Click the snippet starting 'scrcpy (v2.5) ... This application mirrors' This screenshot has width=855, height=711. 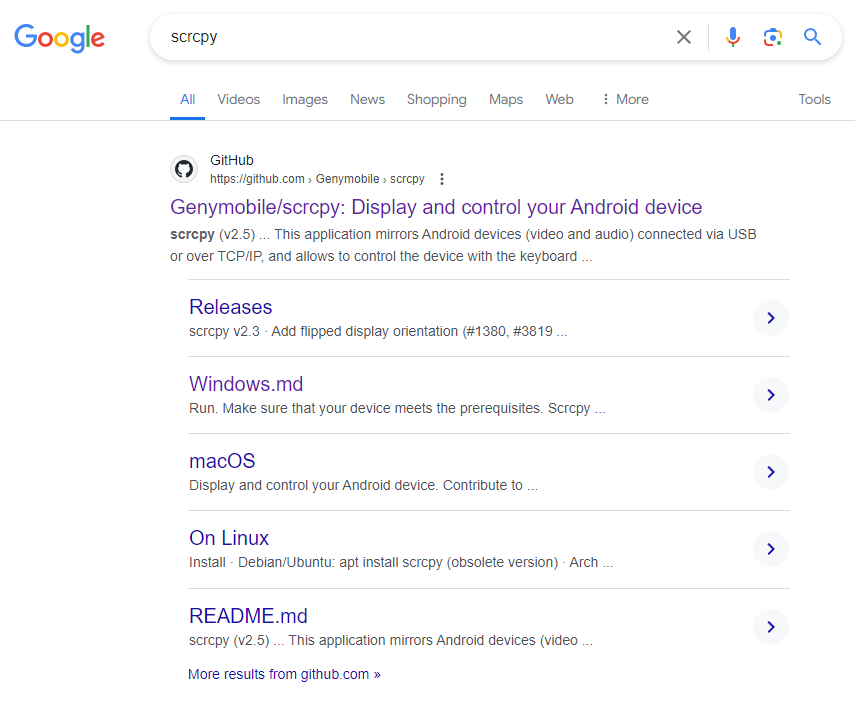pos(463,245)
